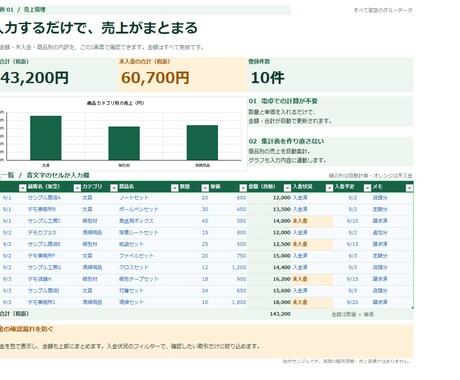Select the product cell クロスセット
Viewport: 460px width, 380px height.
(134, 268)
